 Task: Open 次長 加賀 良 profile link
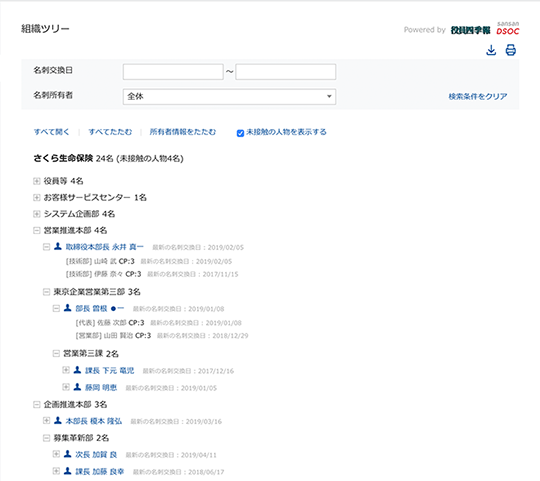[x=96, y=455]
